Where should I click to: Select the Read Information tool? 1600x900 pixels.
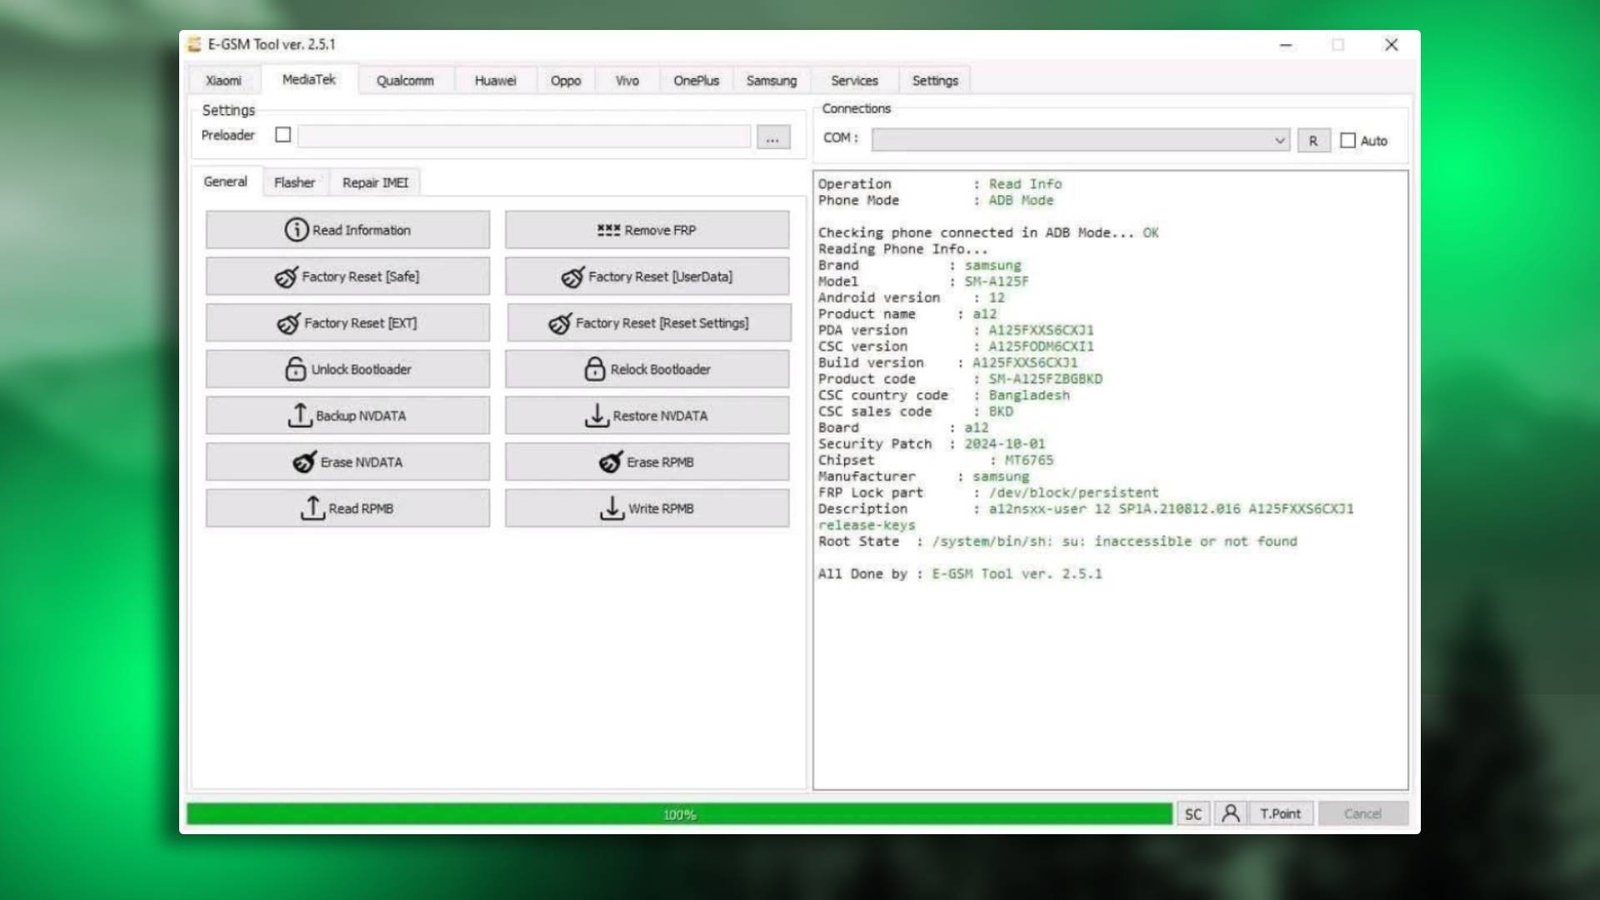point(297,230)
